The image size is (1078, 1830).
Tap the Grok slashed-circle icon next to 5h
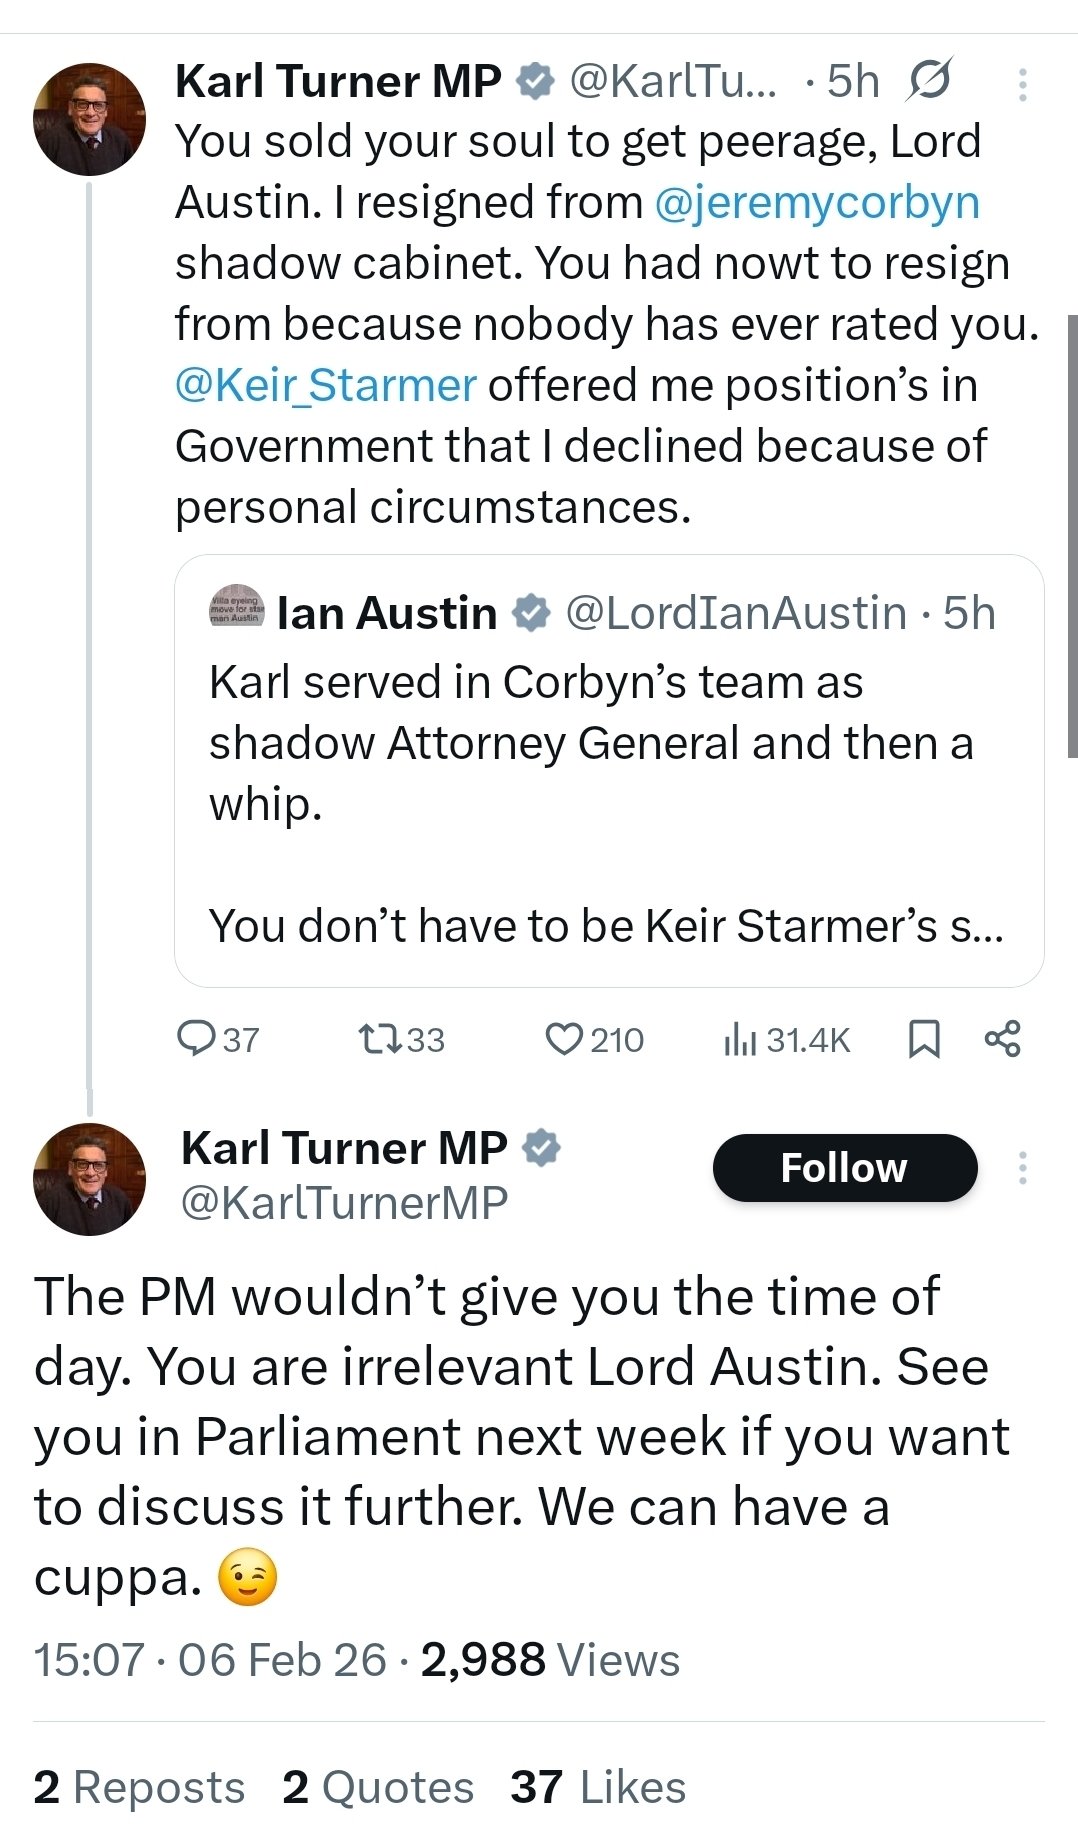[x=928, y=81]
